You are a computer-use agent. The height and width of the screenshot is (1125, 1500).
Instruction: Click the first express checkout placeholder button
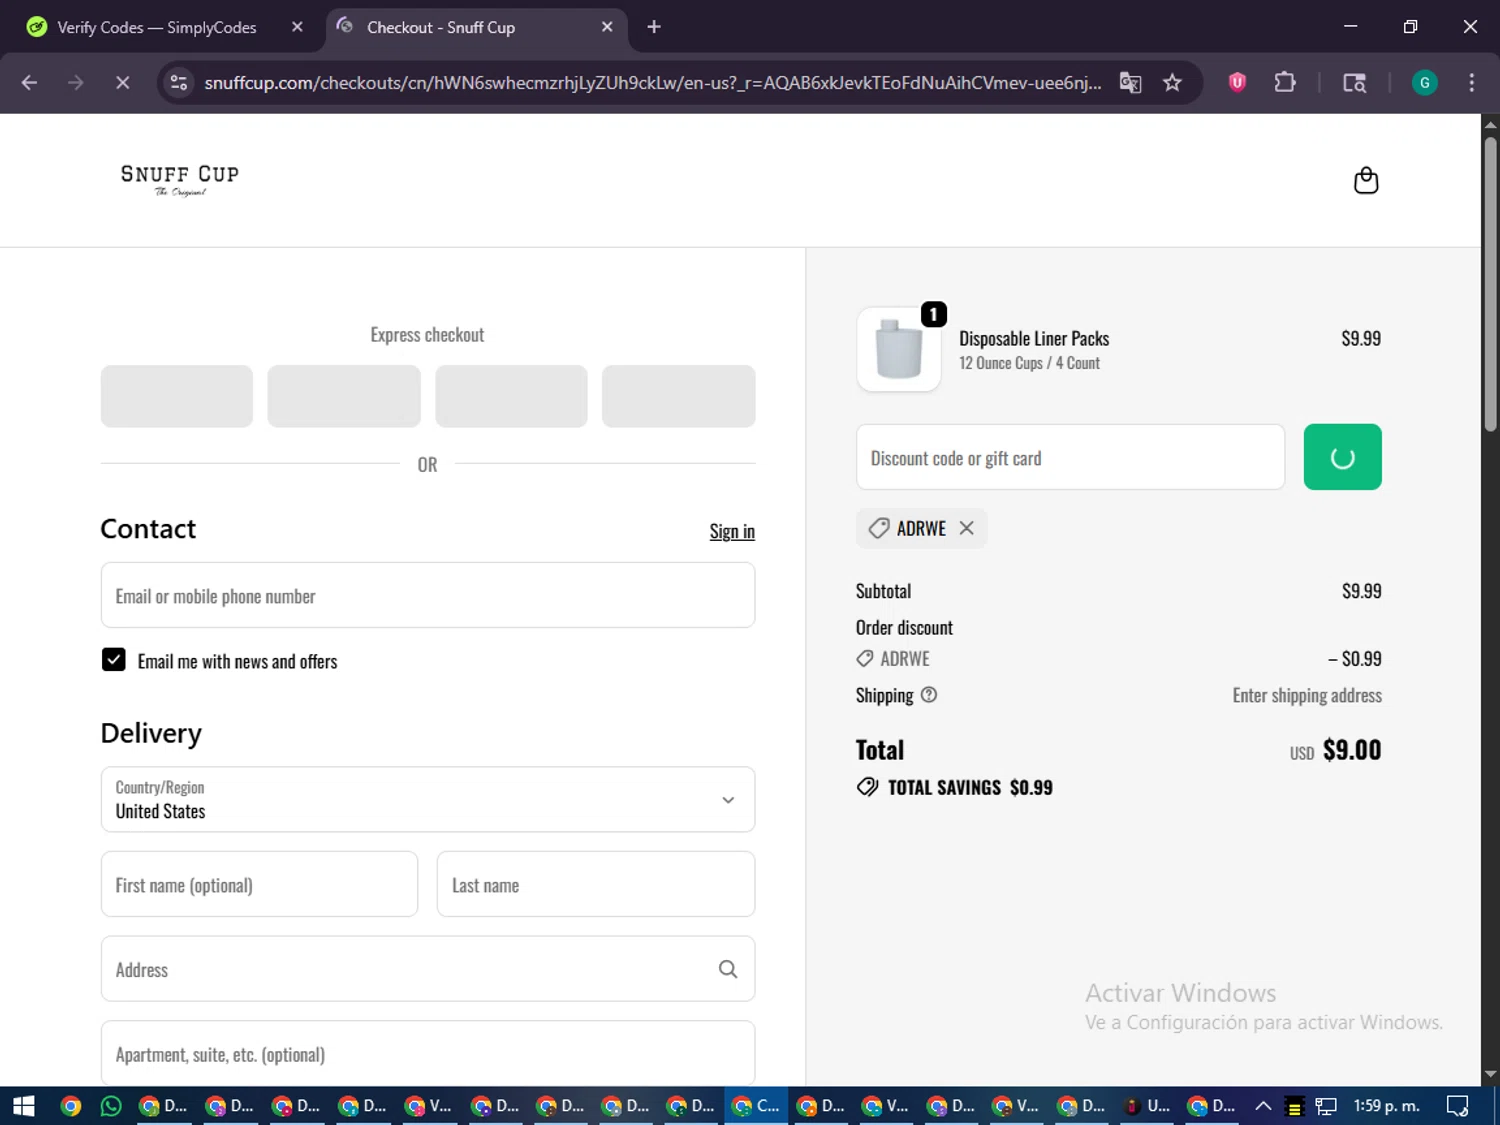[177, 396]
